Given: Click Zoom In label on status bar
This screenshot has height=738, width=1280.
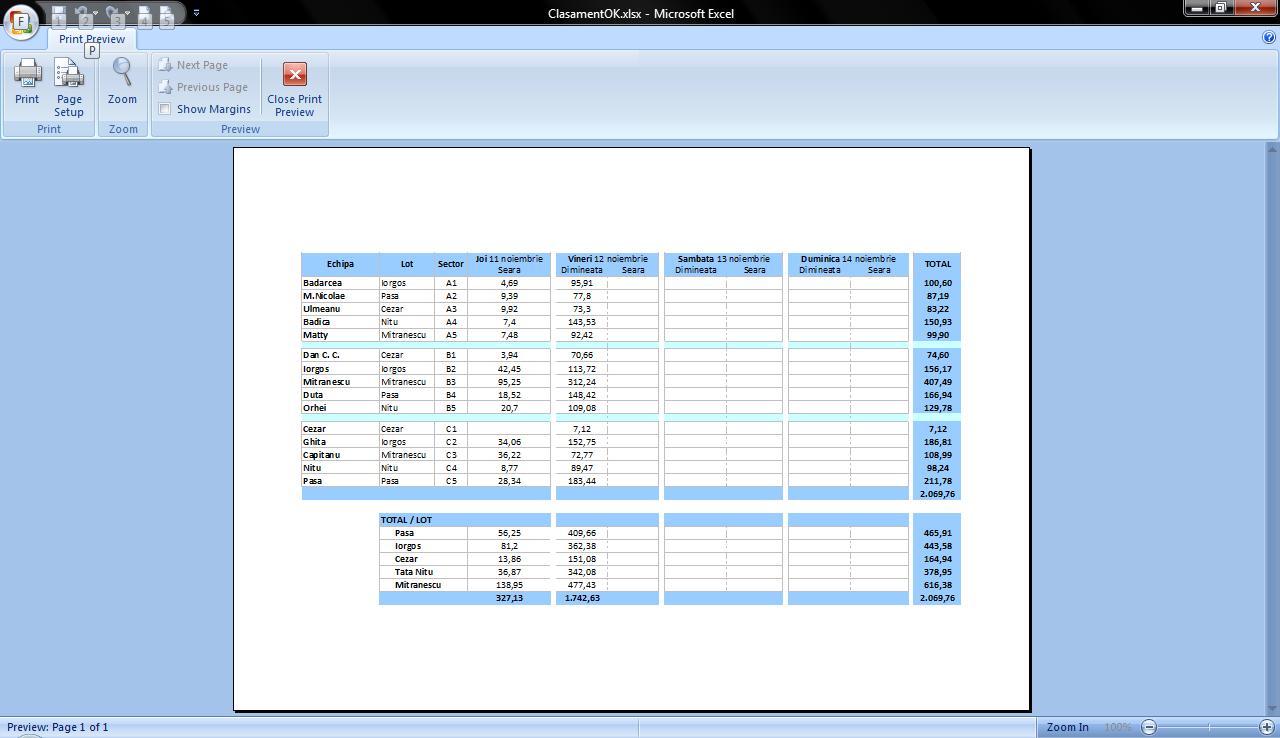Looking at the screenshot, I should click(x=1067, y=727).
